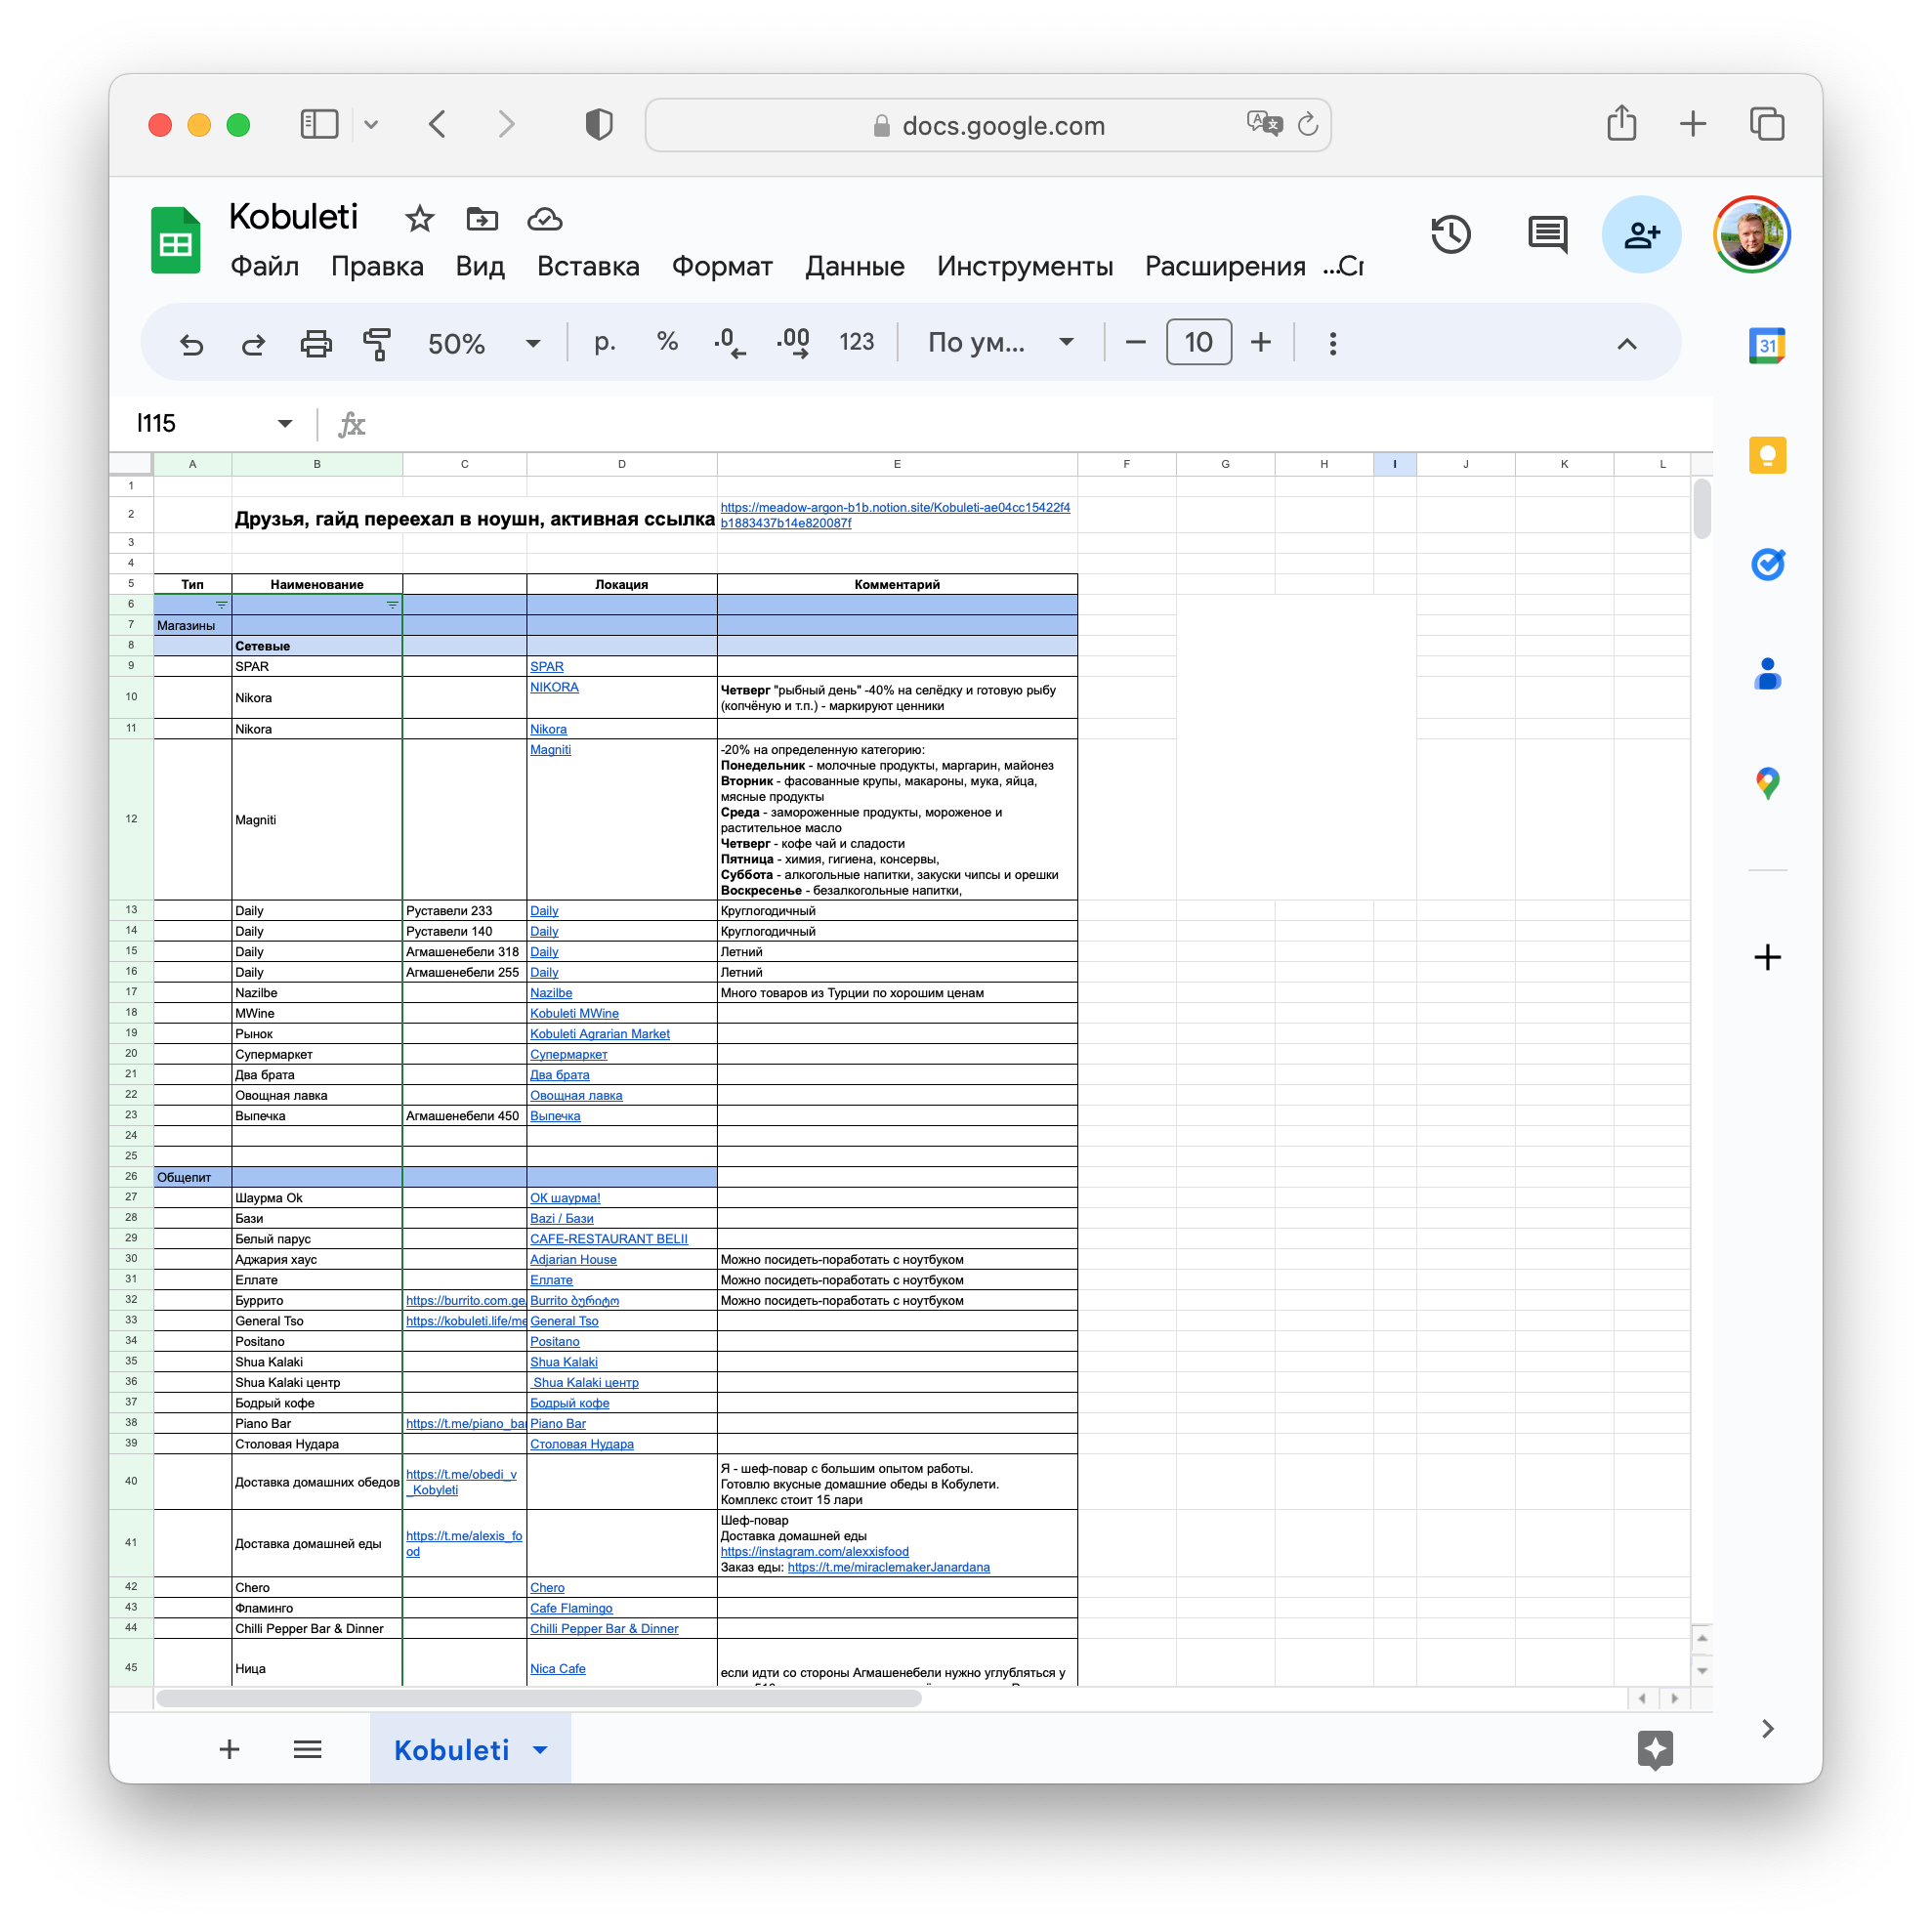Click the undo arrow in toolbar
The height and width of the screenshot is (1928, 1932).
coord(191,344)
